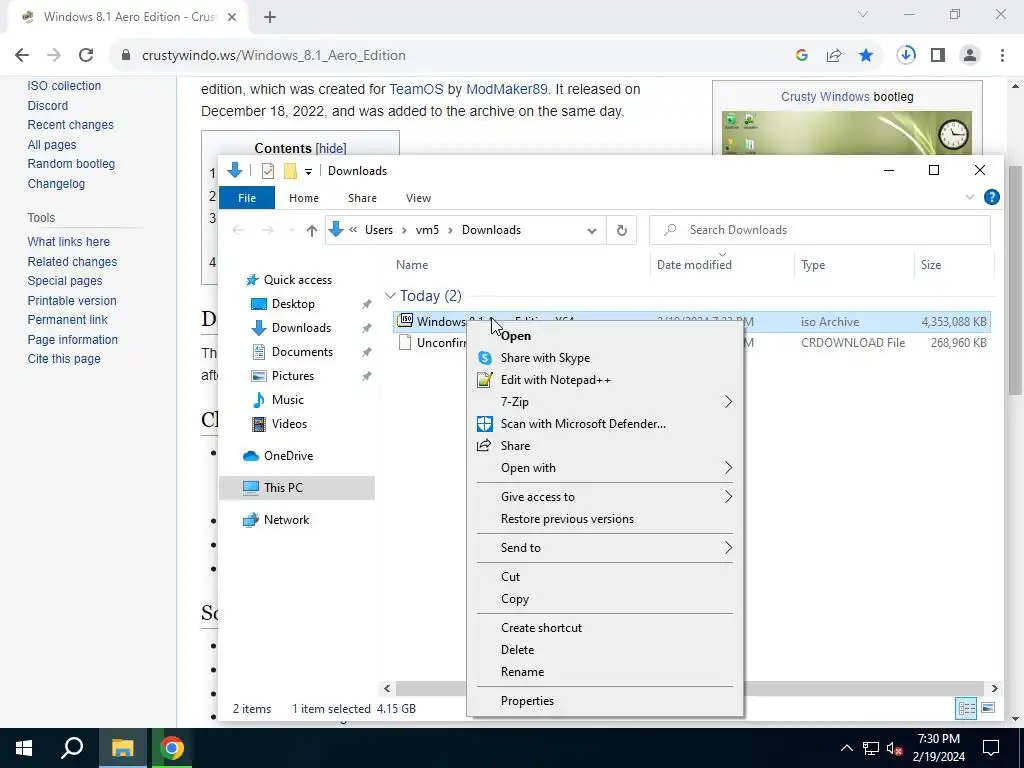The width and height of the screenshot is (1024, 768).
Task: Open the Home ribbon tab
Action: pos(304,198)
